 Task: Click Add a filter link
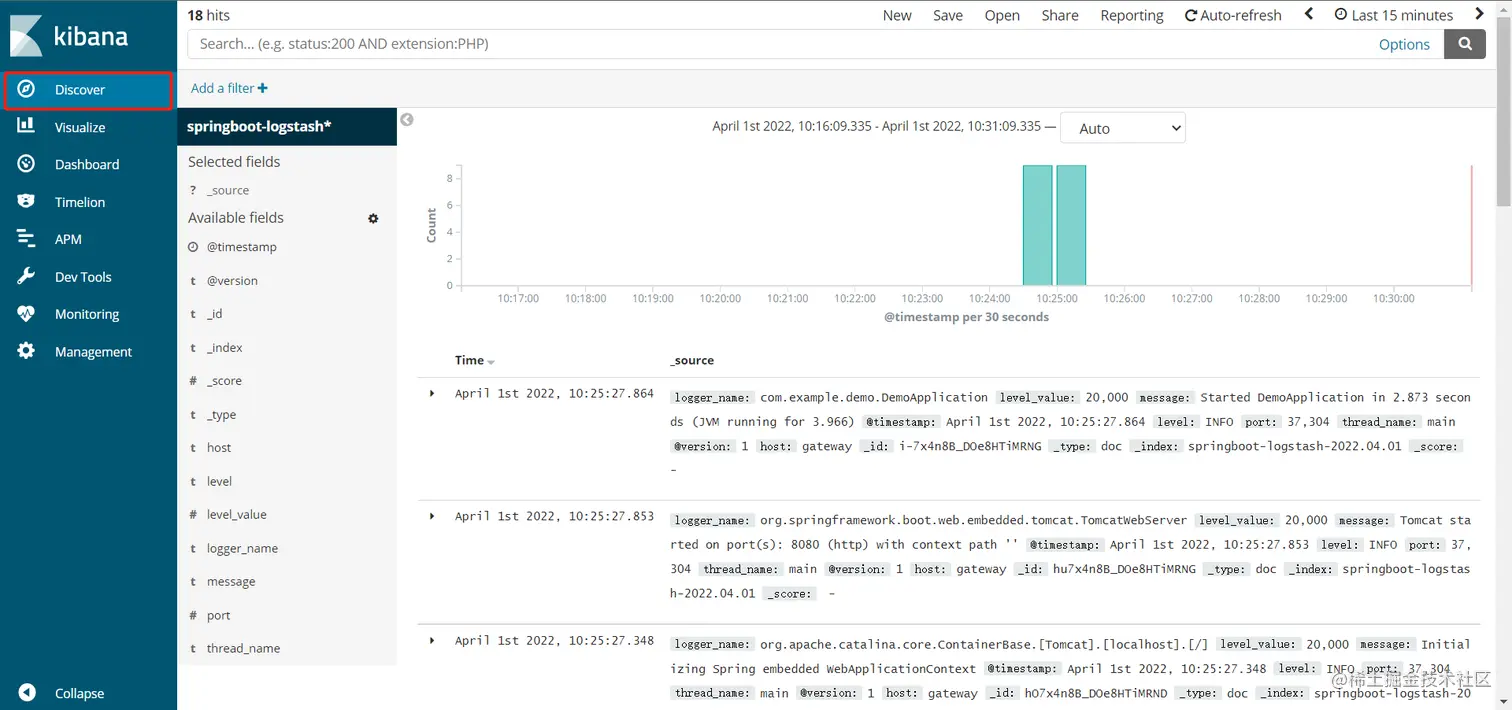[x=229, y=88]
